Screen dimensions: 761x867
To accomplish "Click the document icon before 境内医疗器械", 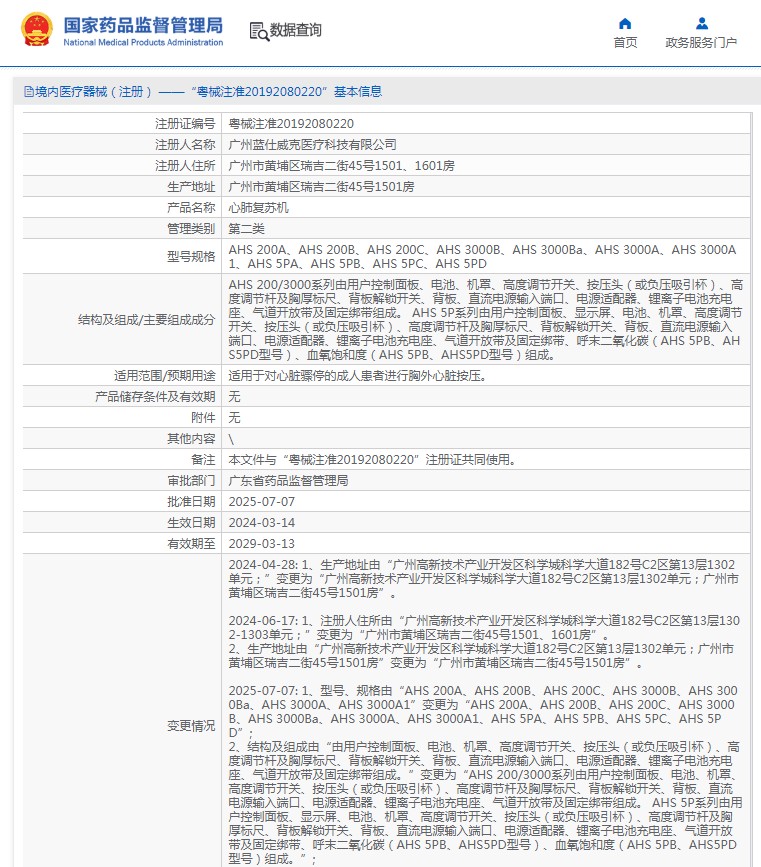I will 29,92.
